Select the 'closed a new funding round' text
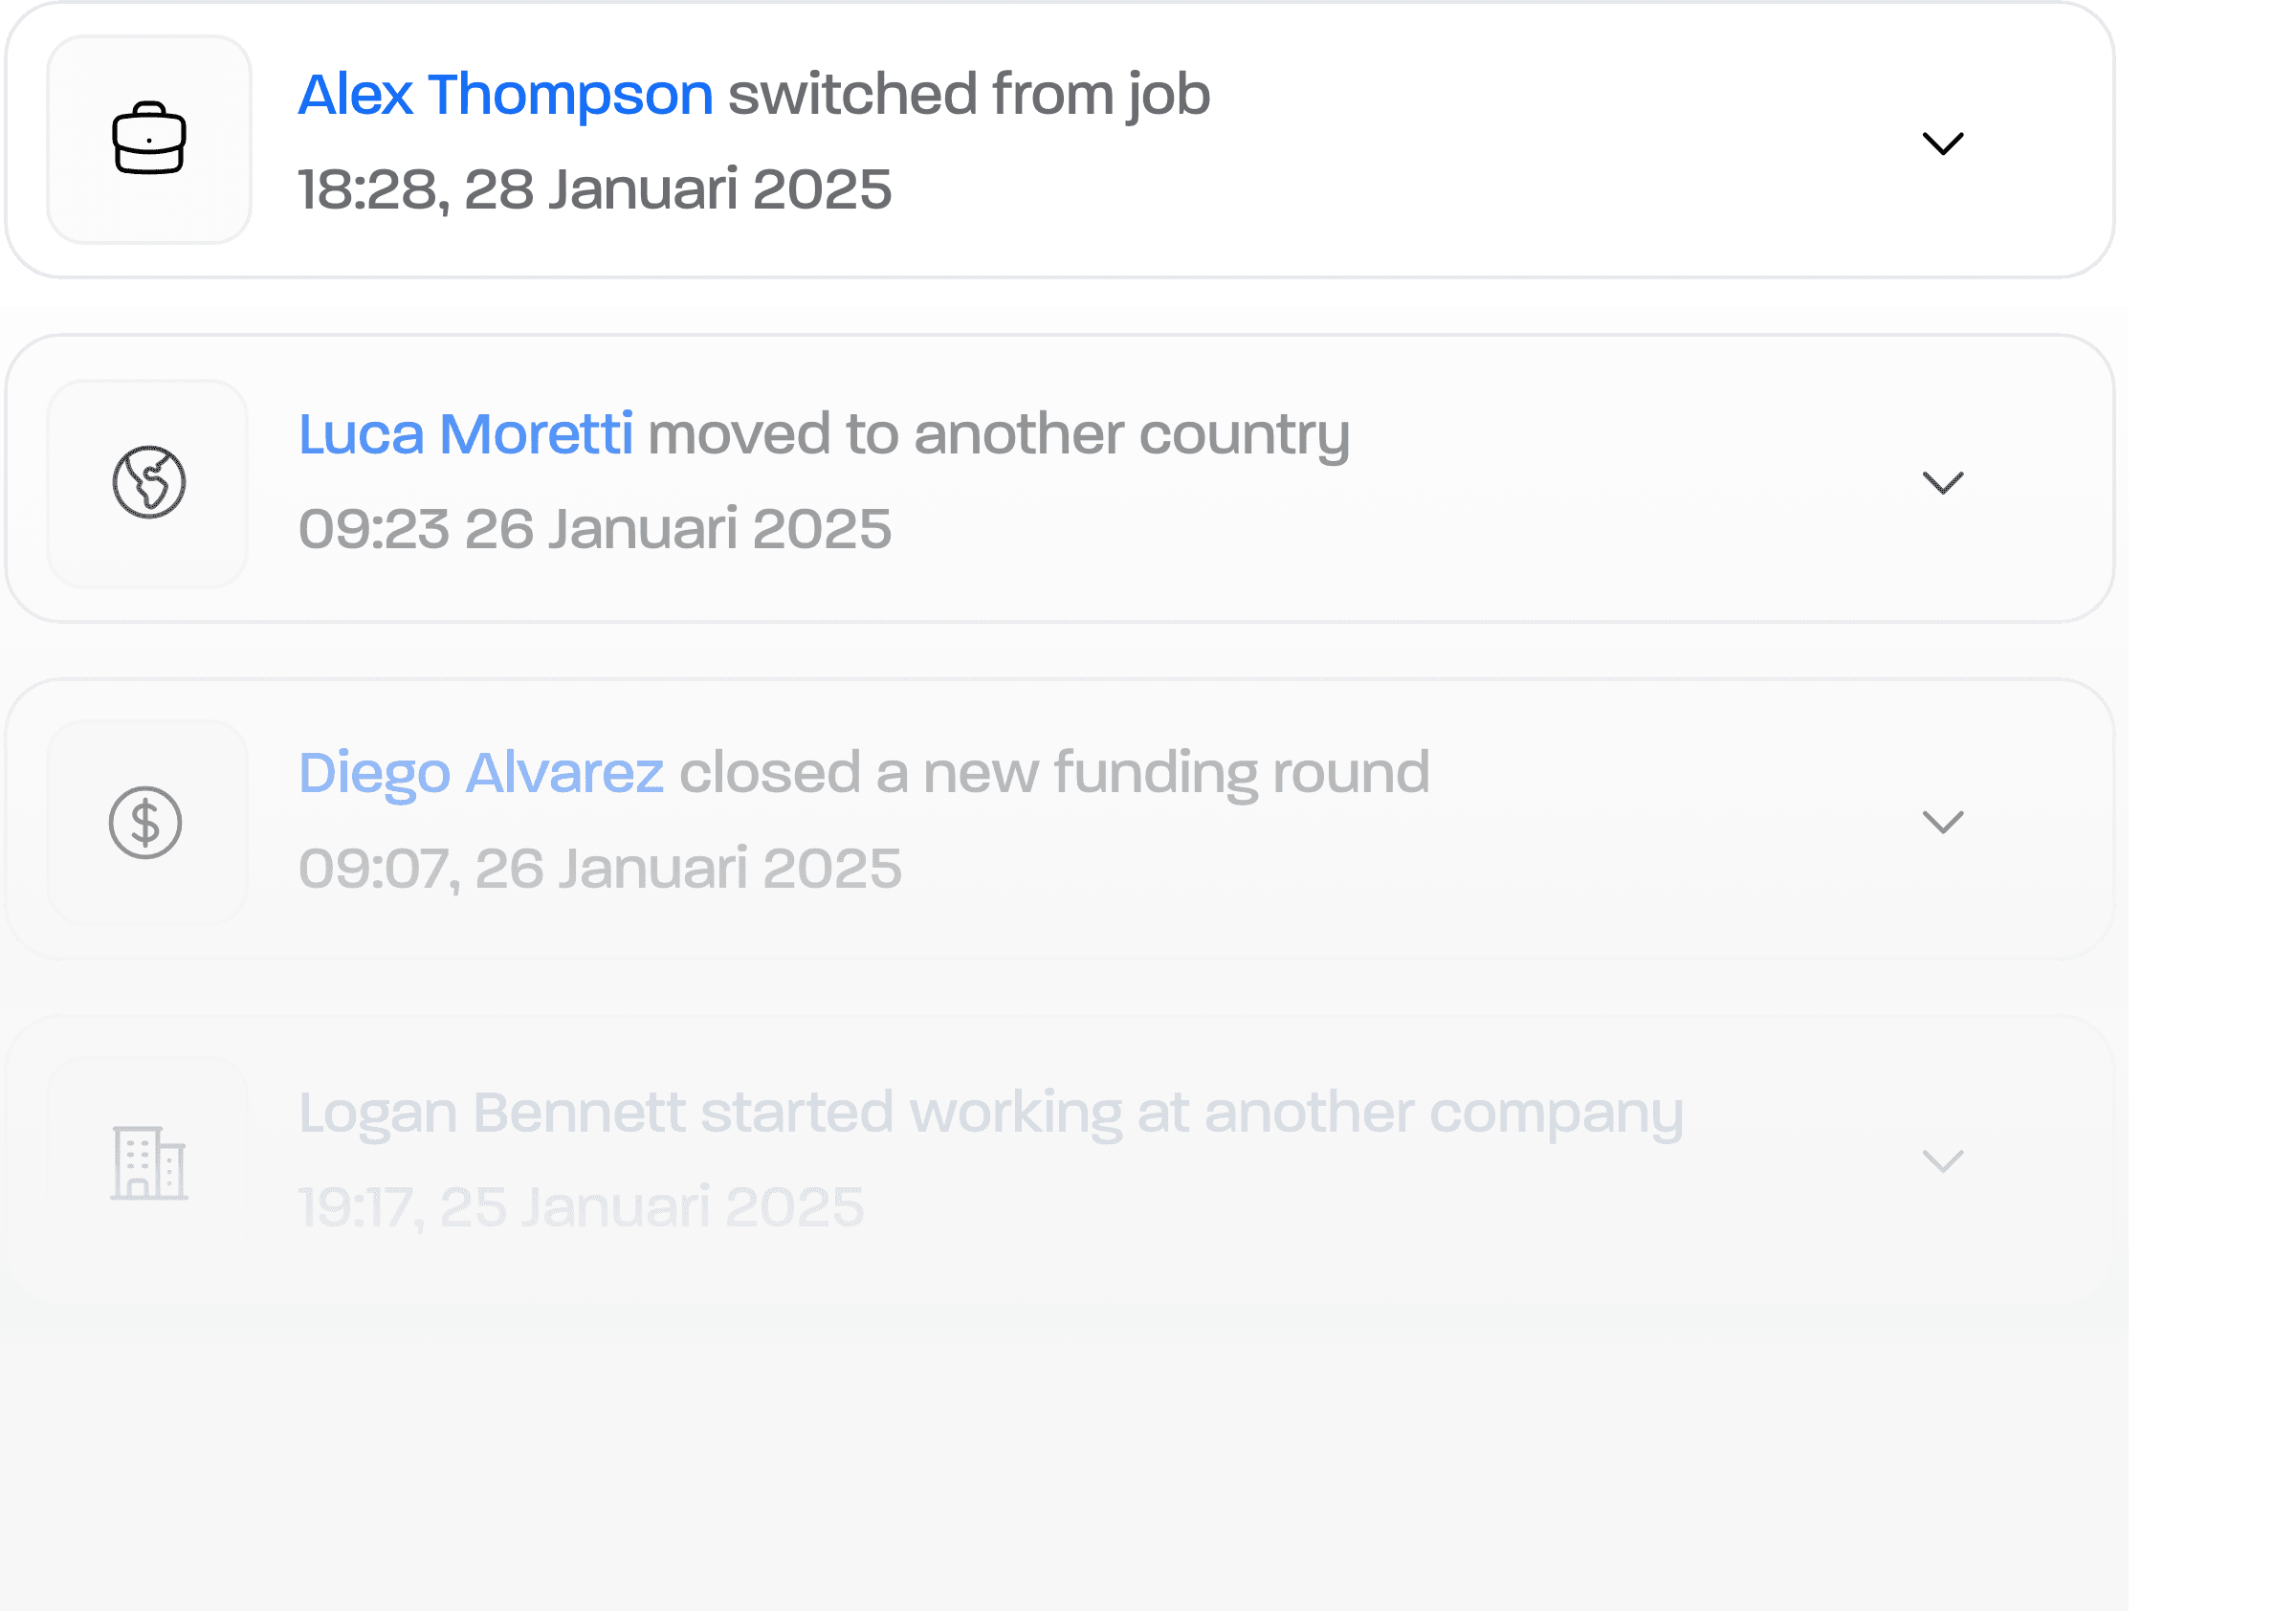 (1054, 773)
